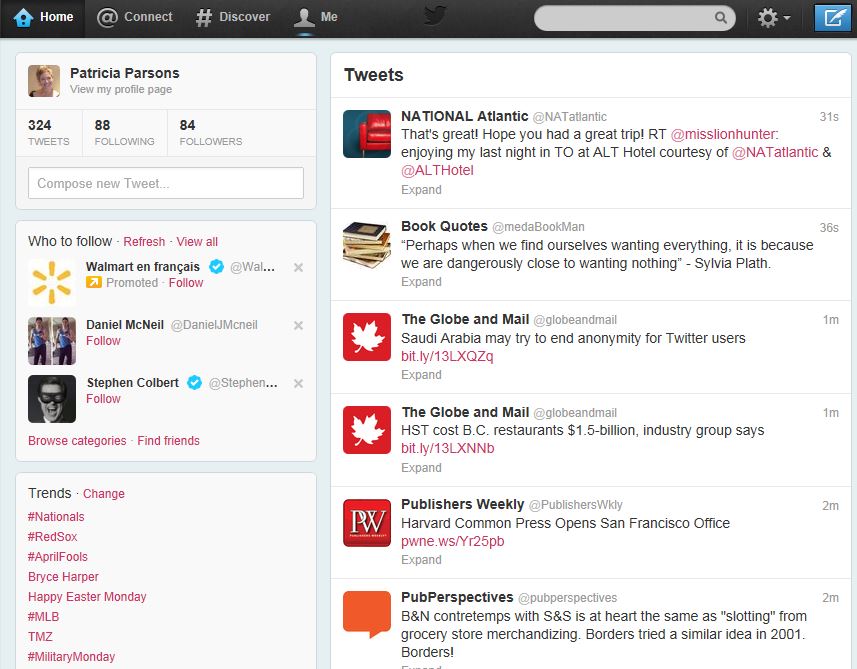Go to the Home tab
This screenshot has width=857, height=669.
pos(44,17)
